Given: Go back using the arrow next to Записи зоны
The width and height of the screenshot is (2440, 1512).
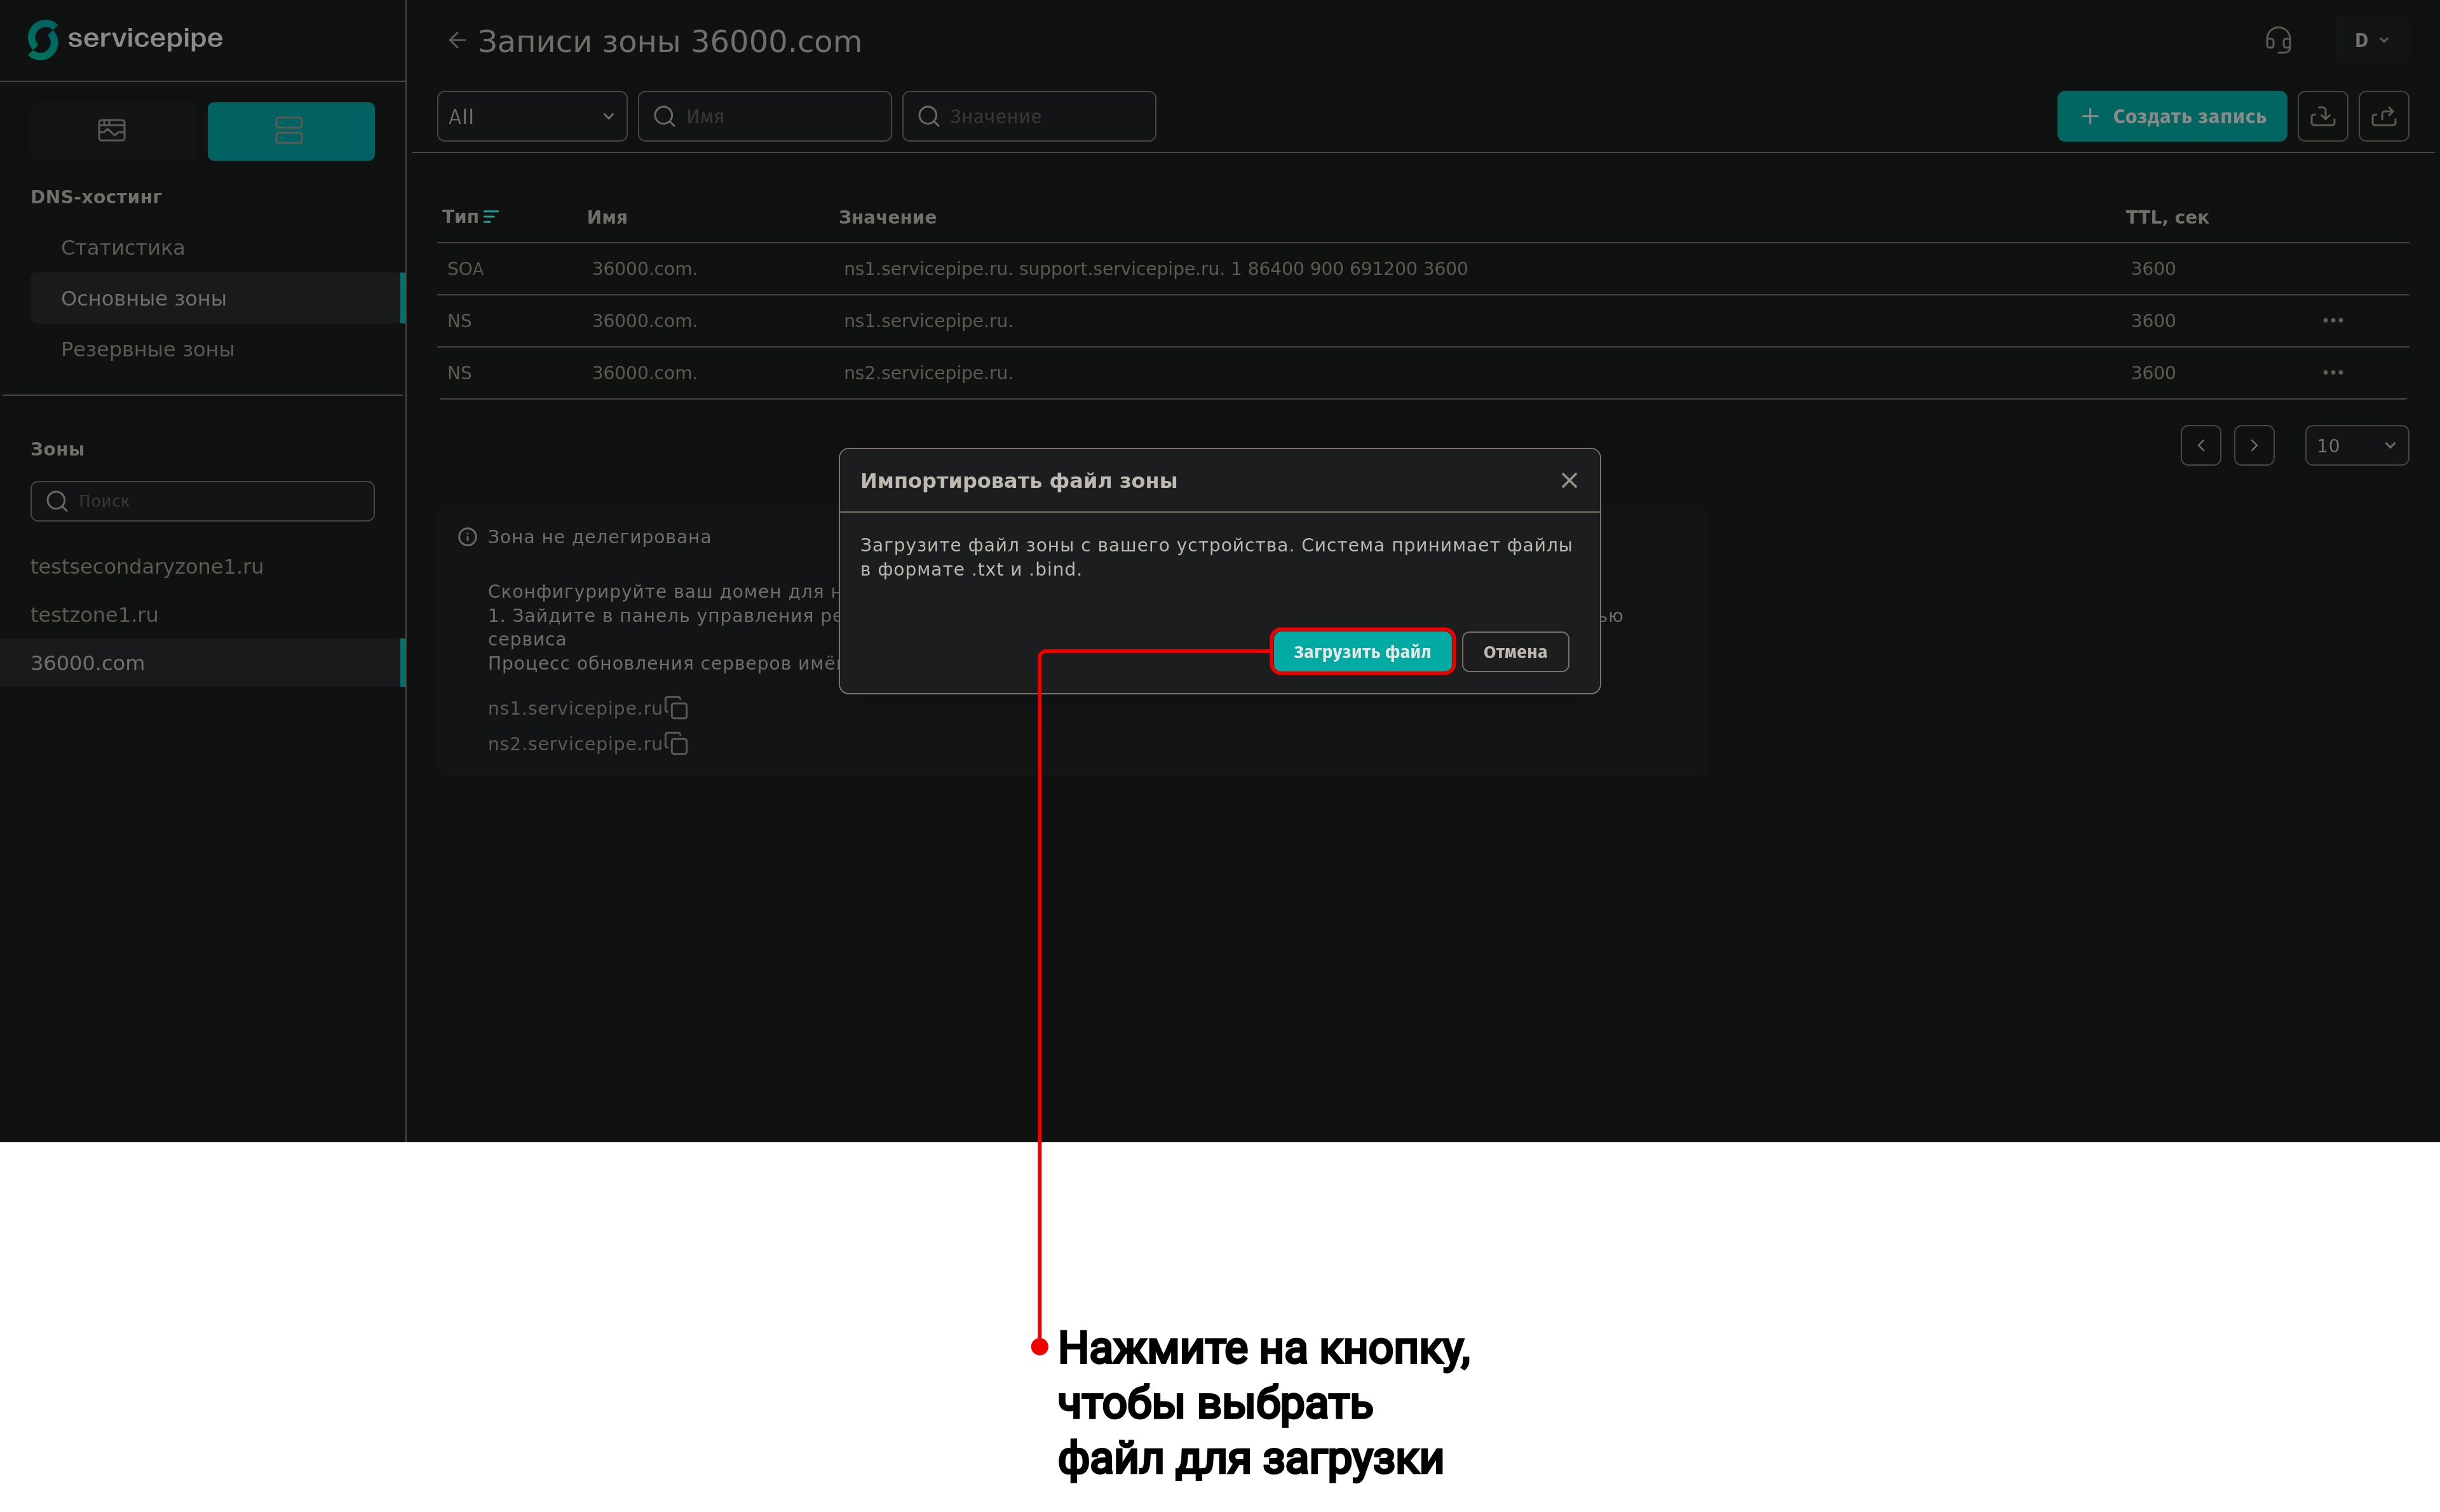Looking at the screenshot, I should pos(457,41).
